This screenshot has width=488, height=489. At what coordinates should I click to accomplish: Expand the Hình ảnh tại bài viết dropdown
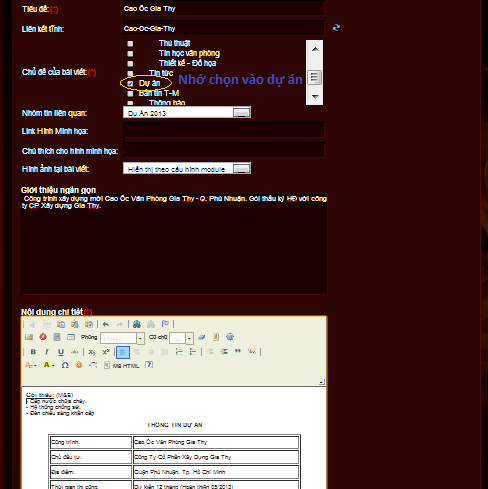[x=241, y=169]
